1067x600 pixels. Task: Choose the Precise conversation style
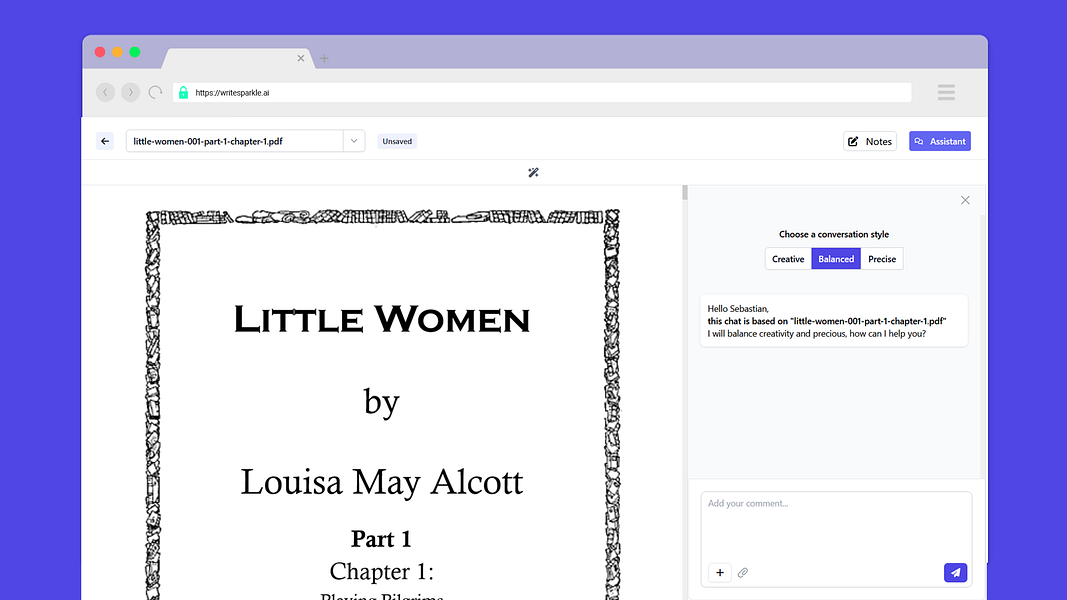(x=882, y=259)
